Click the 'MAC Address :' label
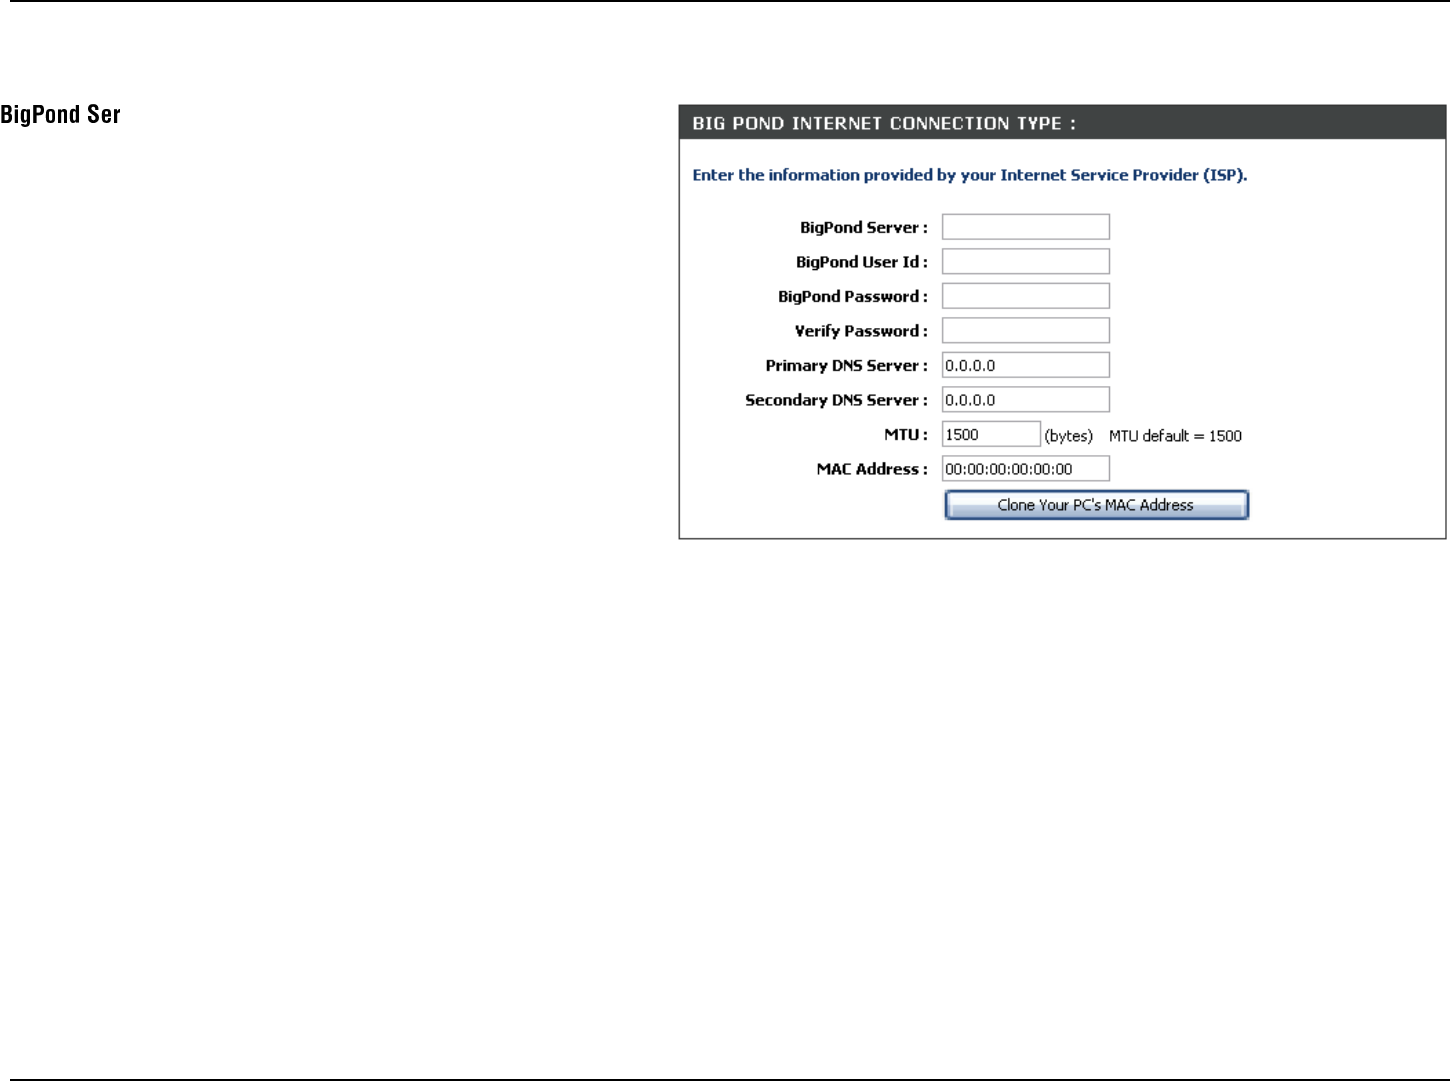This screenshot has height=1081, width=1451. [872, 469]
